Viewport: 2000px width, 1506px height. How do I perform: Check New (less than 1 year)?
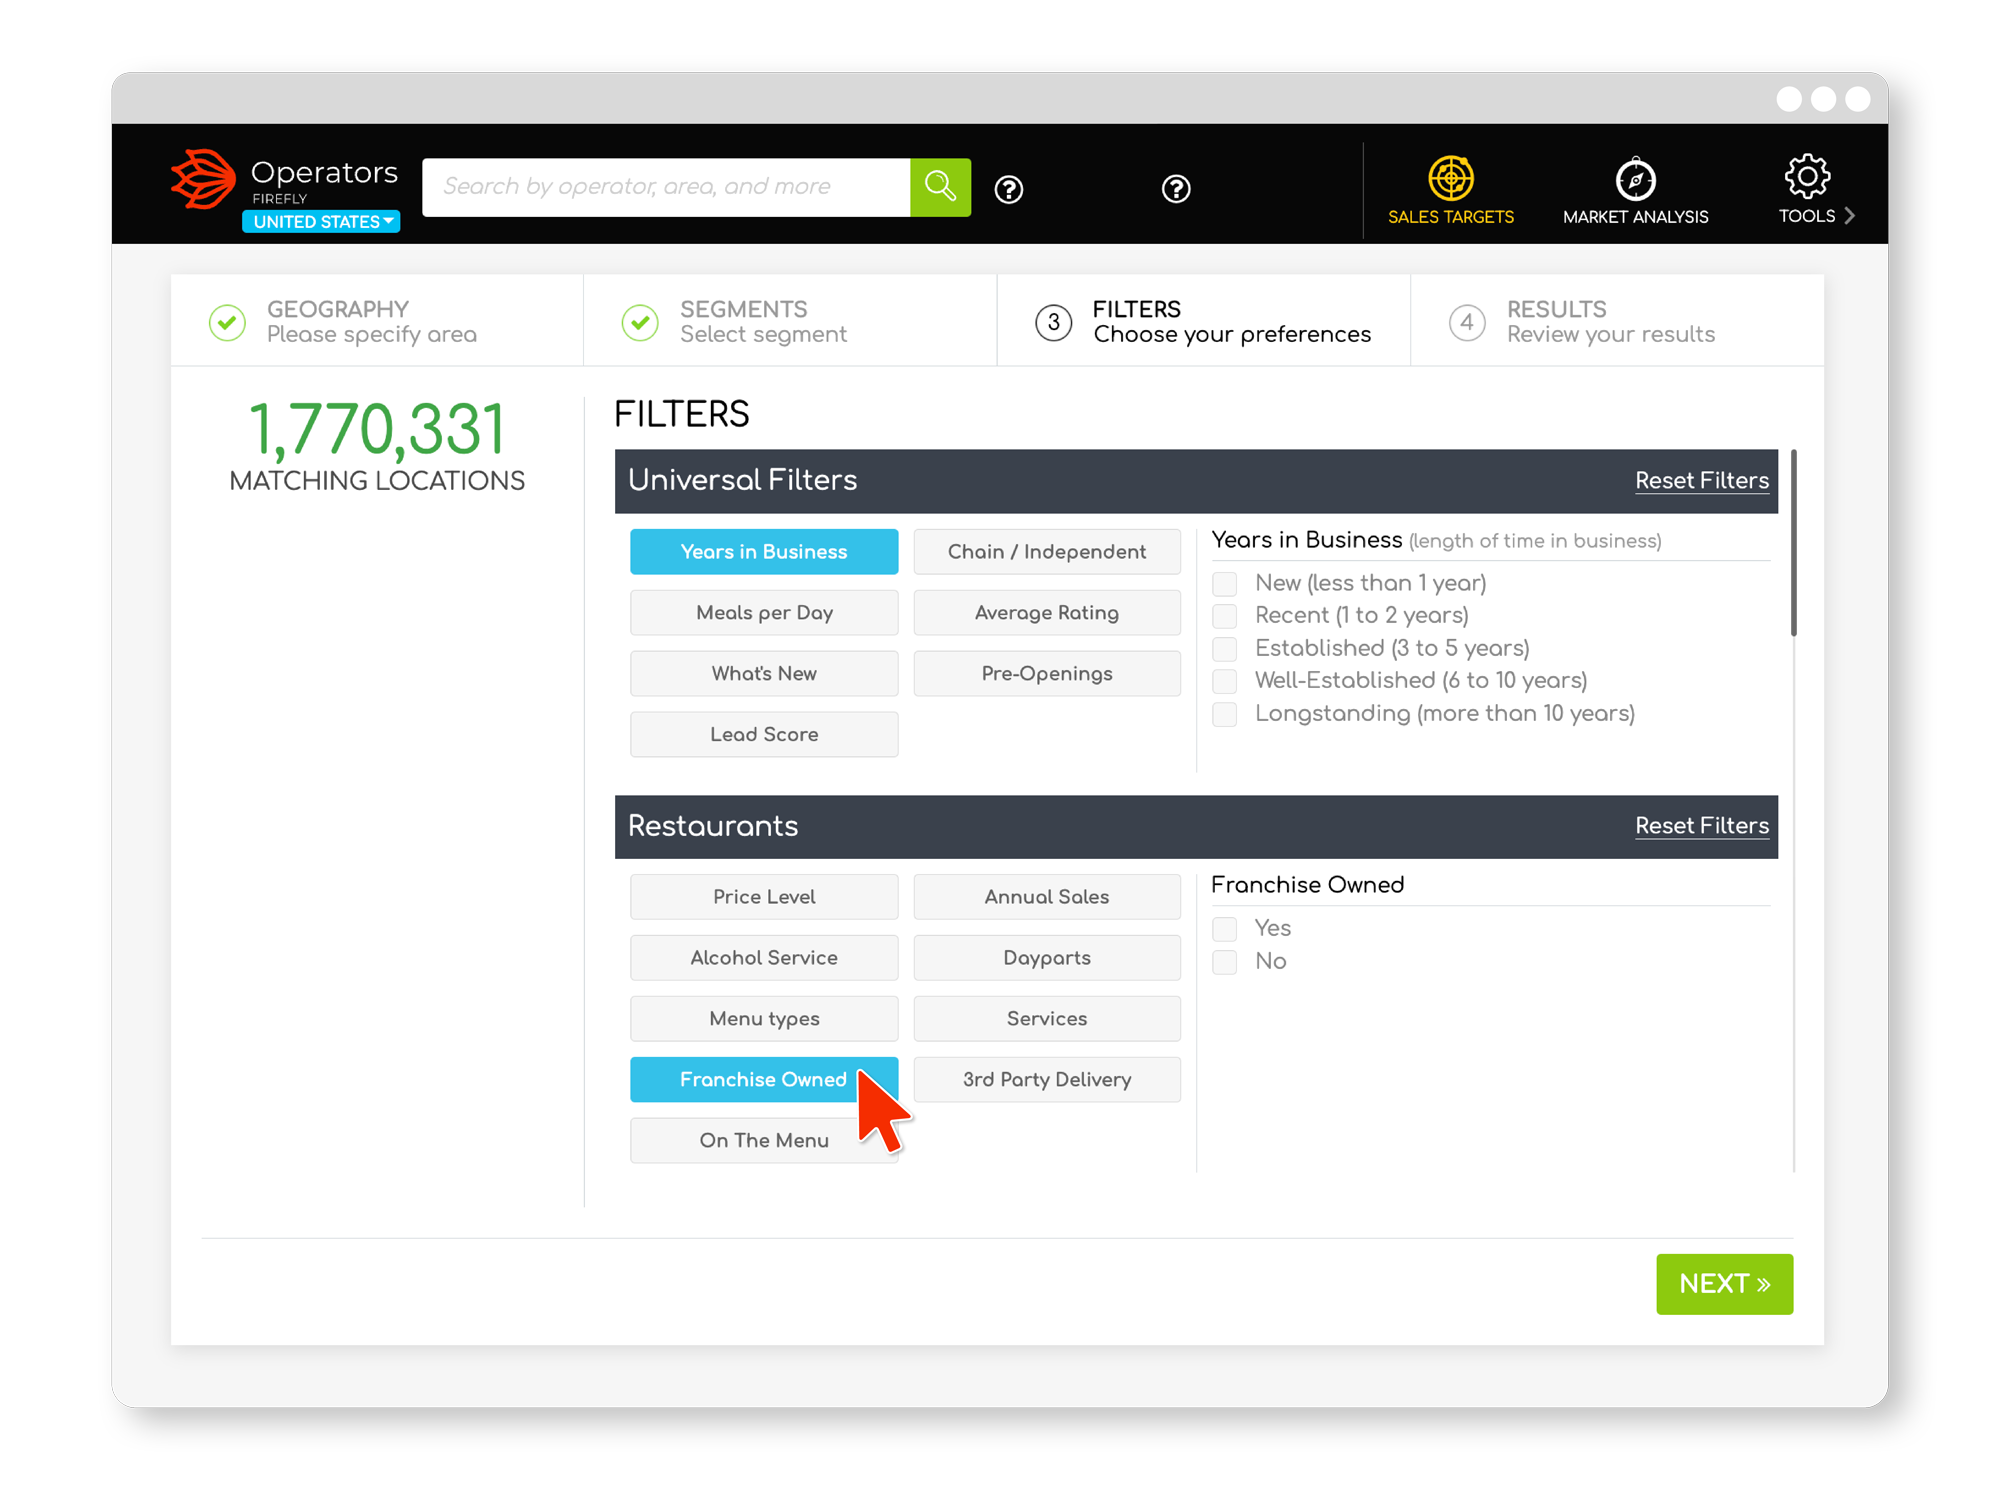(x=1224, y=584)
